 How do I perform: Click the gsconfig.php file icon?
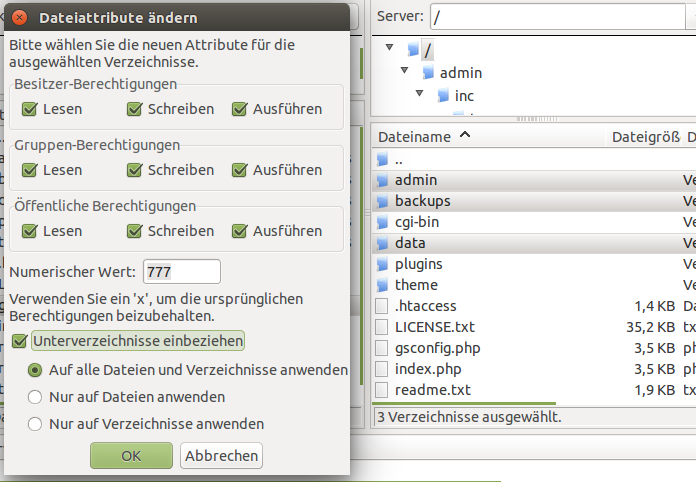381,348
